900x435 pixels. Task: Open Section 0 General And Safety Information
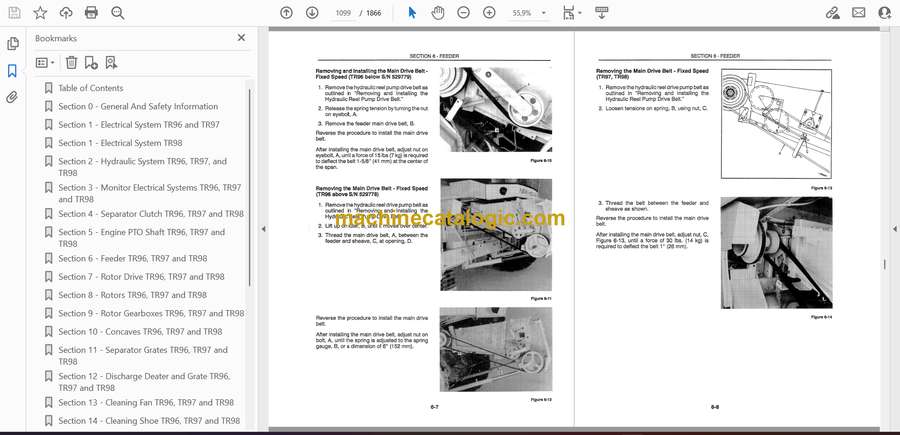(138, 106)
